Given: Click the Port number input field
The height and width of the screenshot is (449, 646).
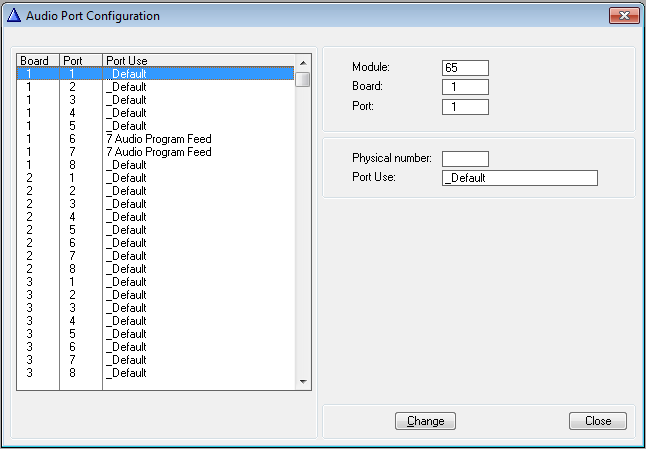Looking at the screenshot, I should (x=465, y=107).
